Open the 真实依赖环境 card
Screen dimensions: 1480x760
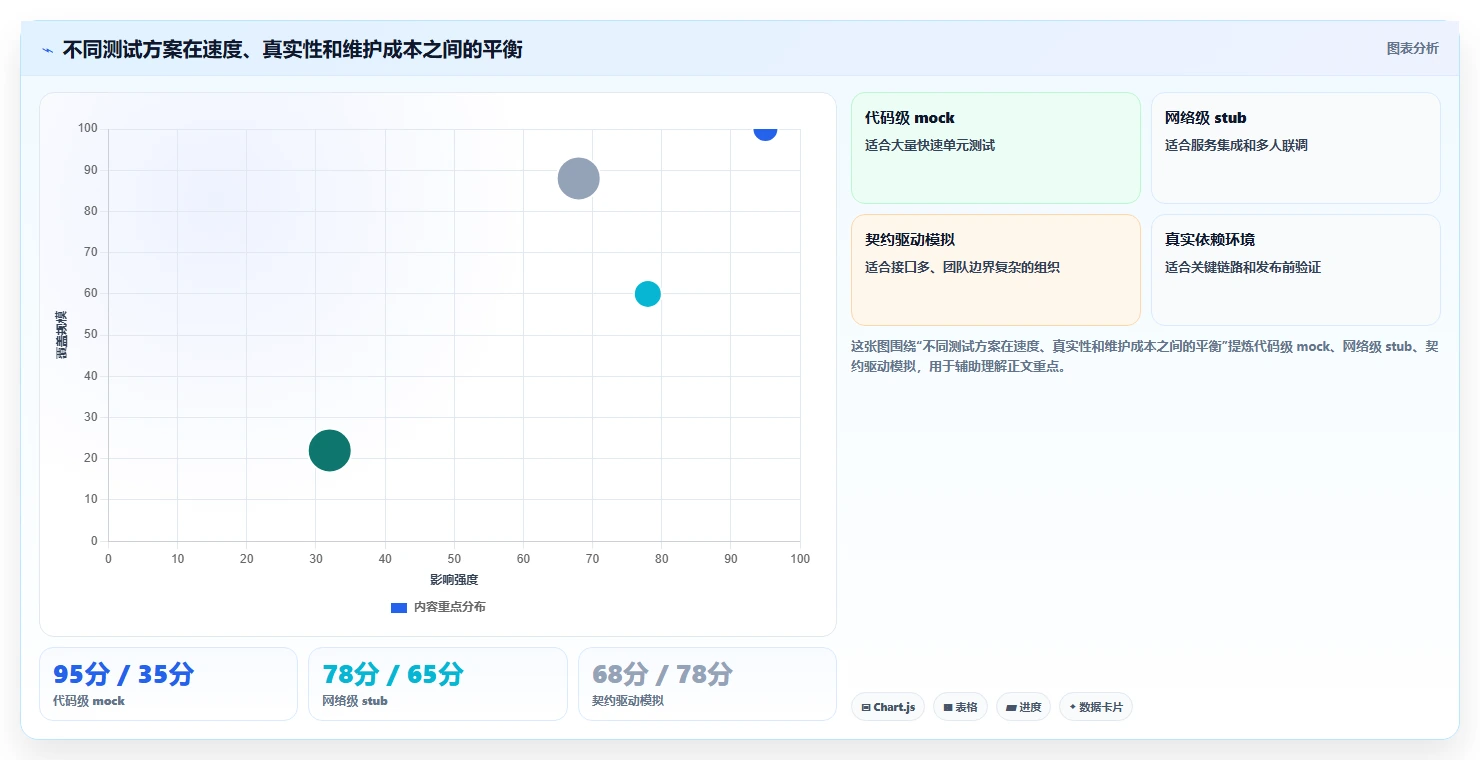(x=1295, y=270)
